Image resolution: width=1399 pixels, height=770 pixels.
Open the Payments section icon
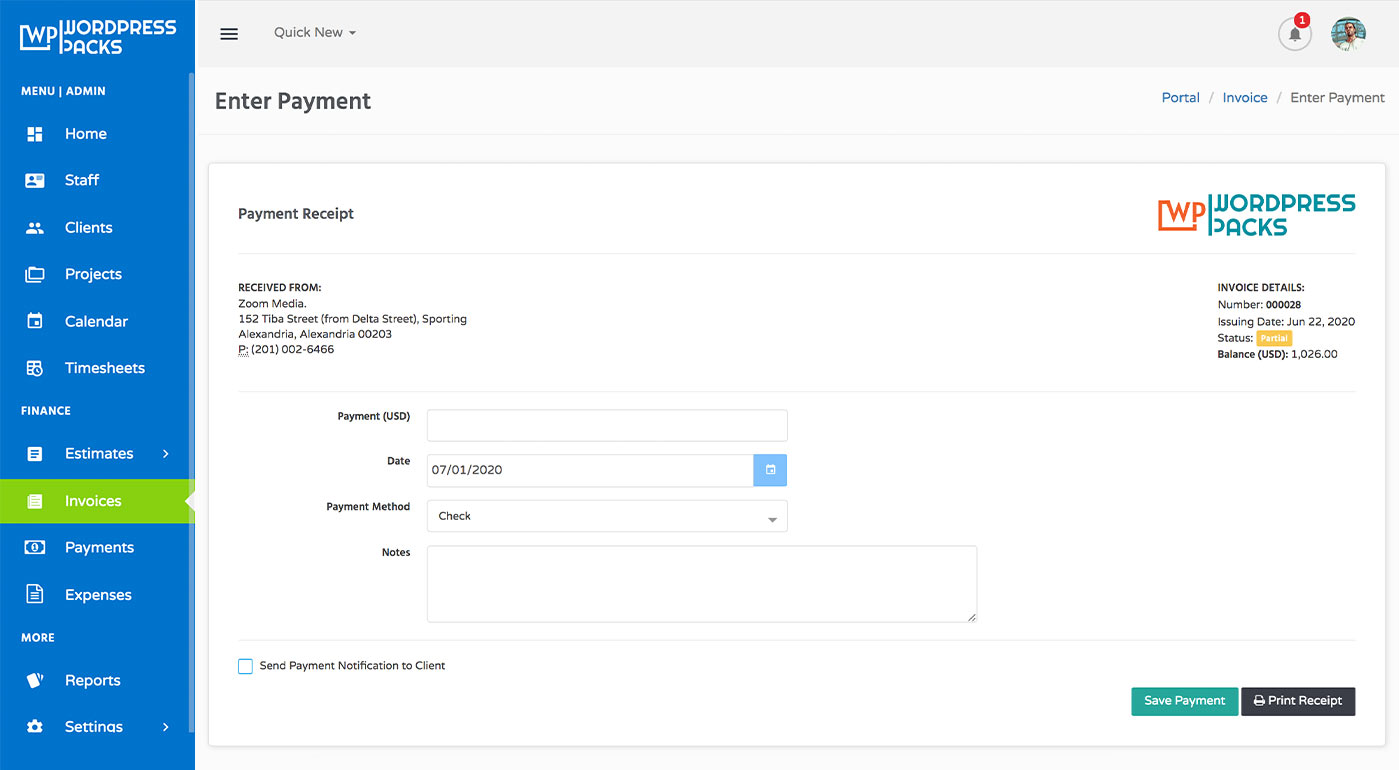[35, 547]
